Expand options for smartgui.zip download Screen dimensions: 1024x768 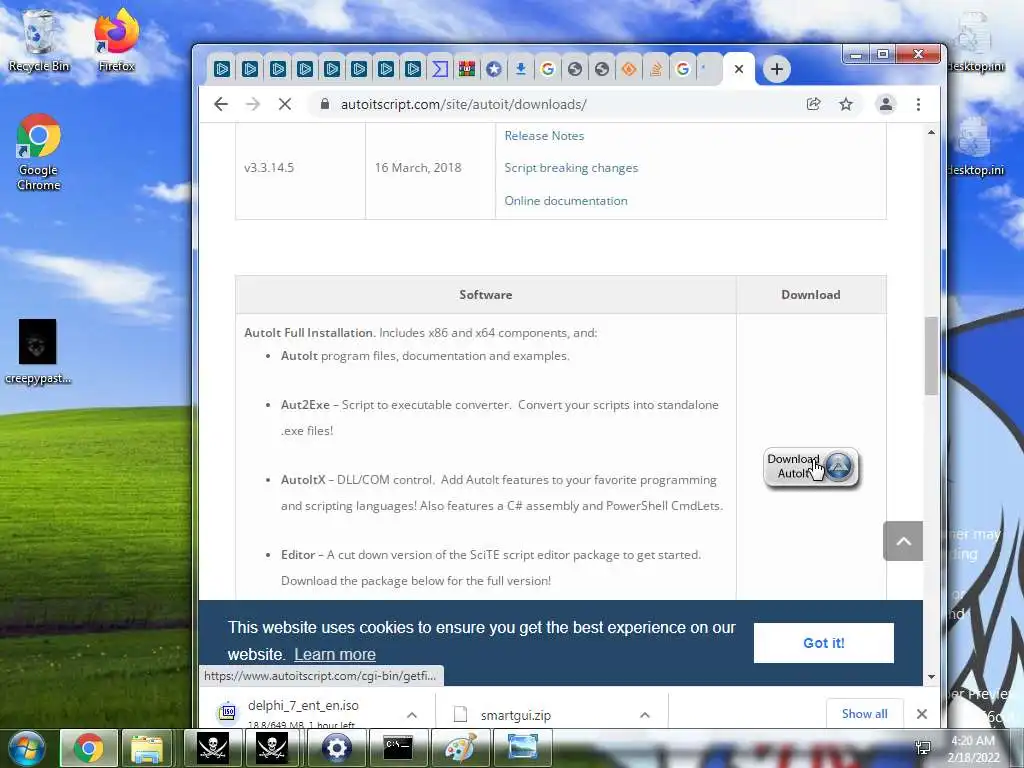[x=645, y=715]
